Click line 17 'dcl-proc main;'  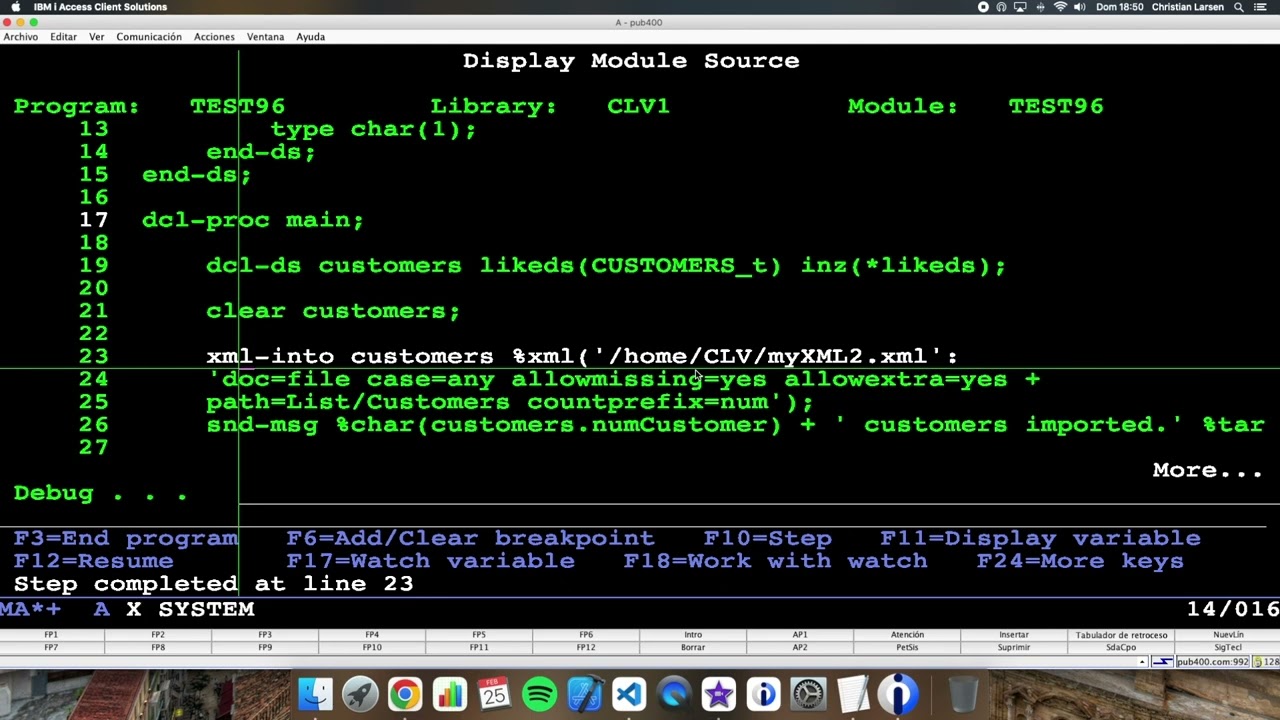click(x=253, y=220)
